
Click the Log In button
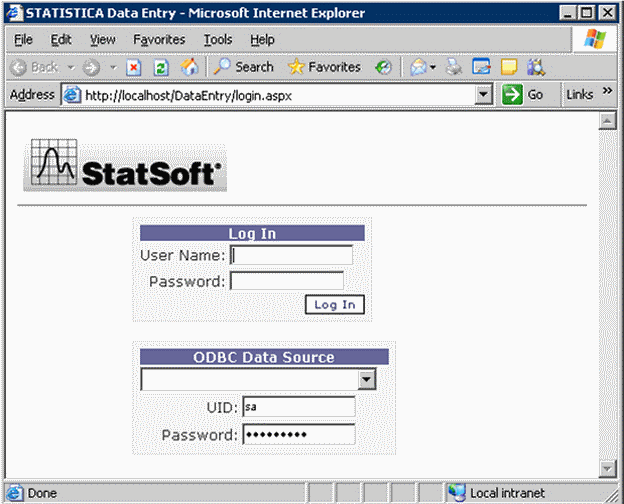pyautogui.click(x=335, y=305)
